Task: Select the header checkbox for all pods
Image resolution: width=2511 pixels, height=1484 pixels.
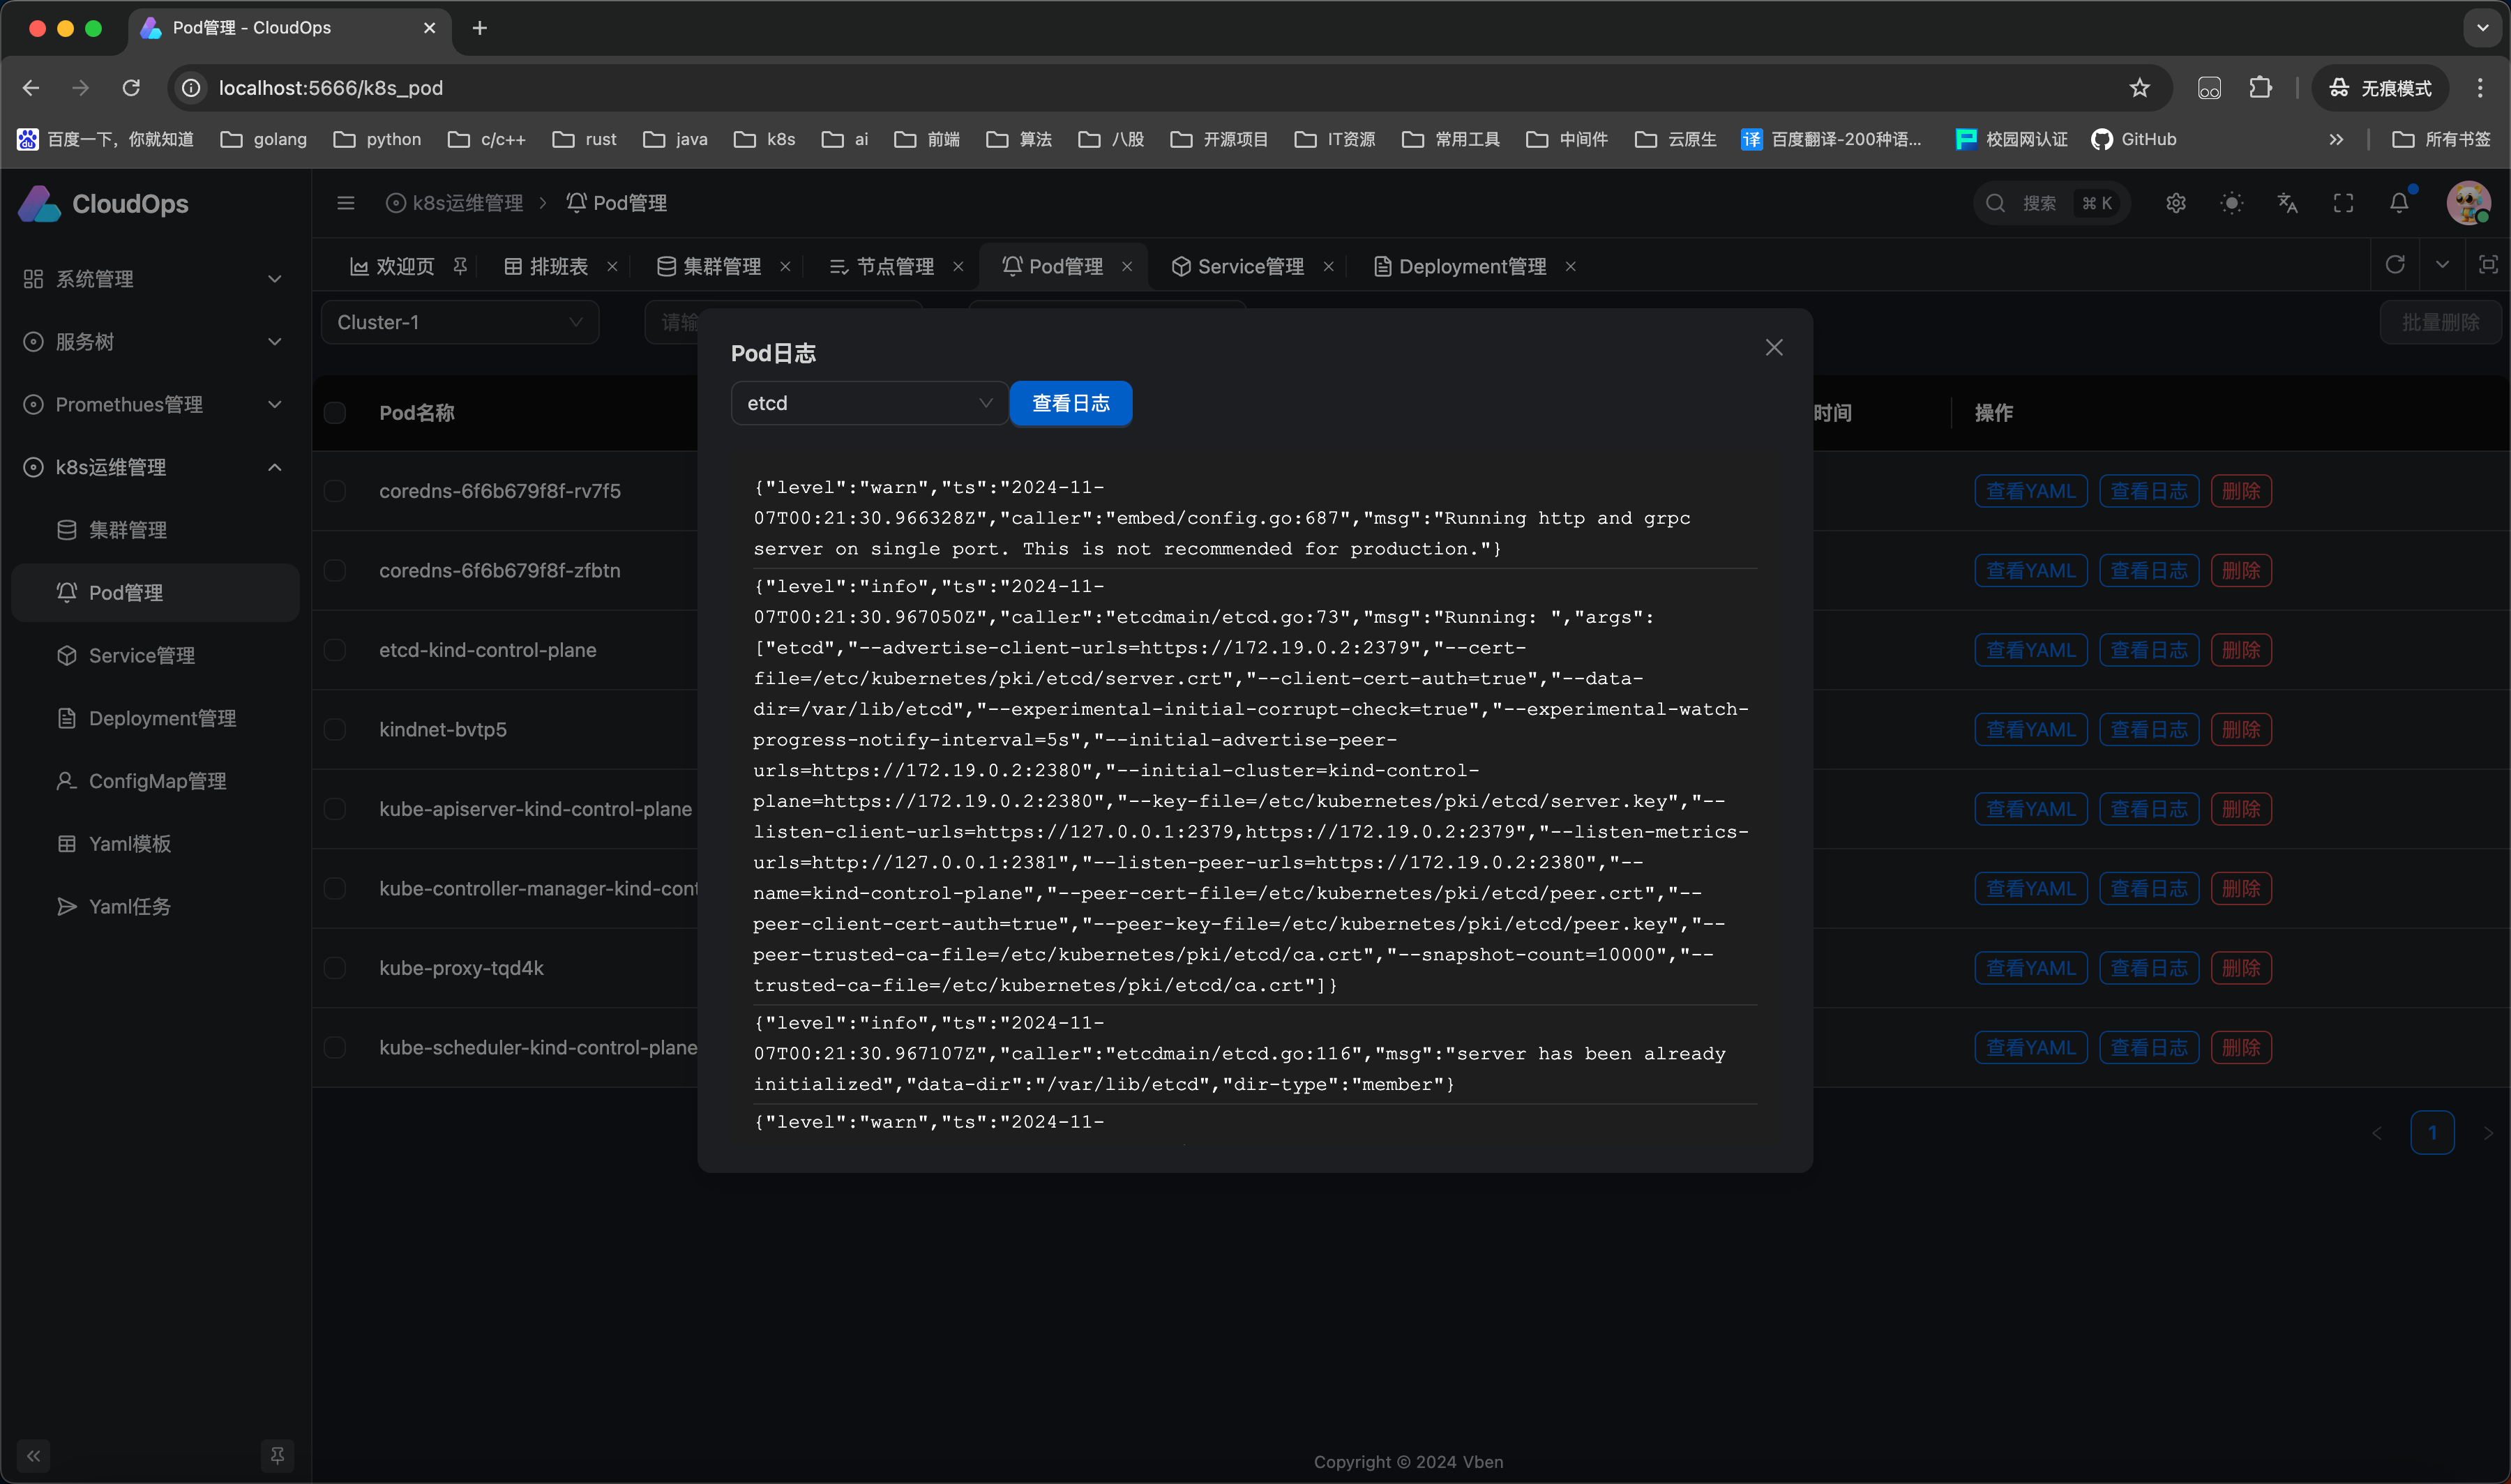Action: click(335, 412)
